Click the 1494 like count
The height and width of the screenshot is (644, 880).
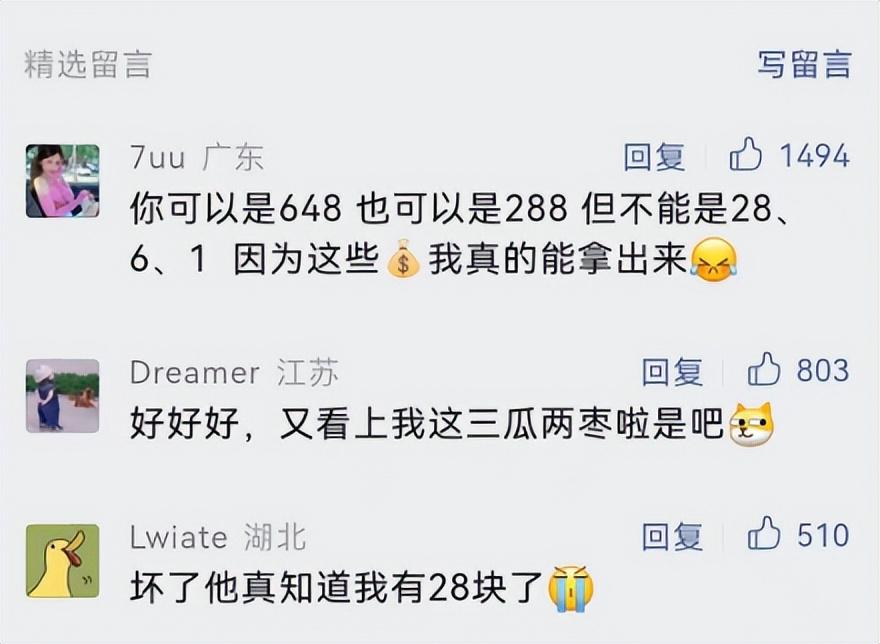pos(814,155)
